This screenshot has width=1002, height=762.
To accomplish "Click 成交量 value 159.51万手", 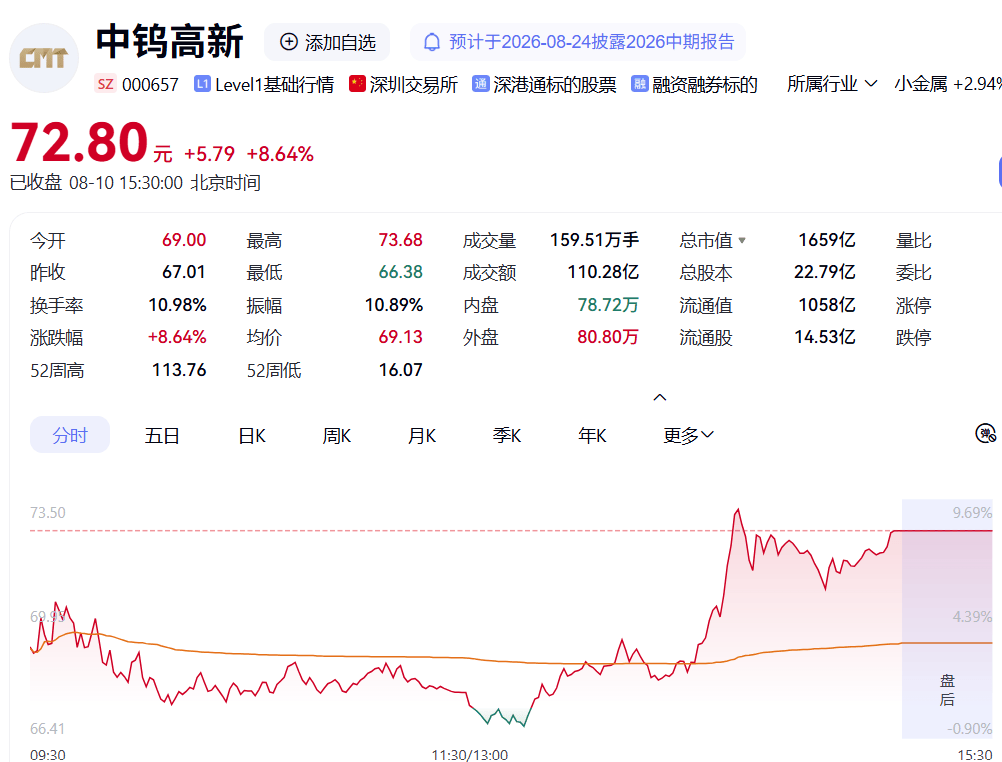I will 594,240.
